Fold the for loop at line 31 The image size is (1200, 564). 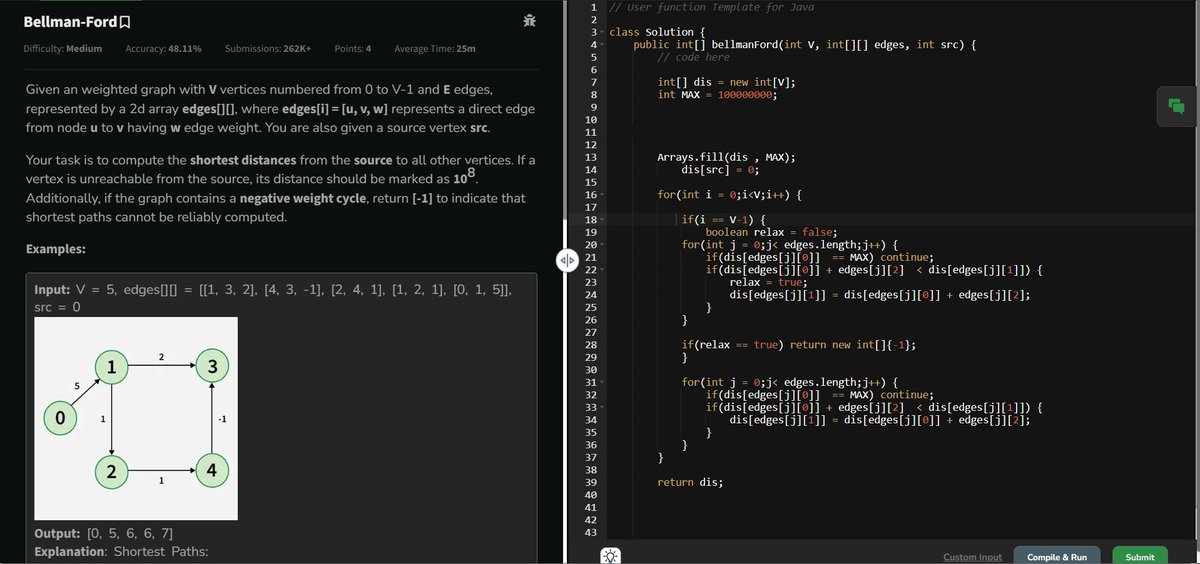600,382
